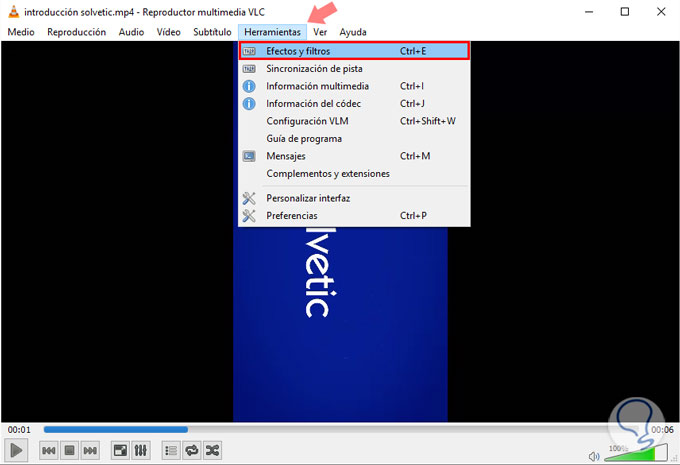Click the VLC cone title bar icon
Screen dimensions: 680x465
pos(14,12)
